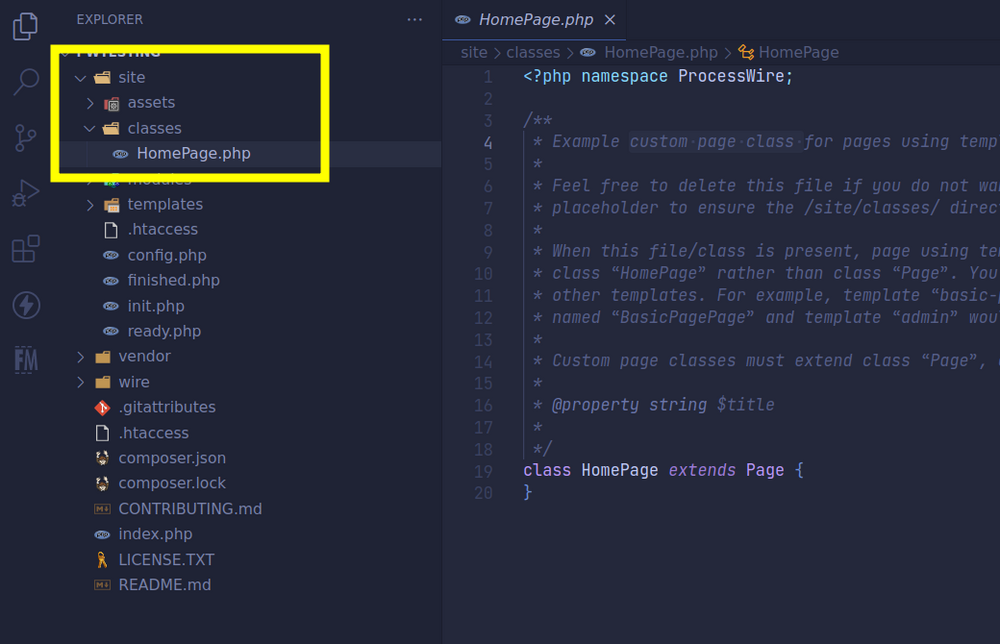
Task: Open composer.json in the file tree
Action: (171, 458)
